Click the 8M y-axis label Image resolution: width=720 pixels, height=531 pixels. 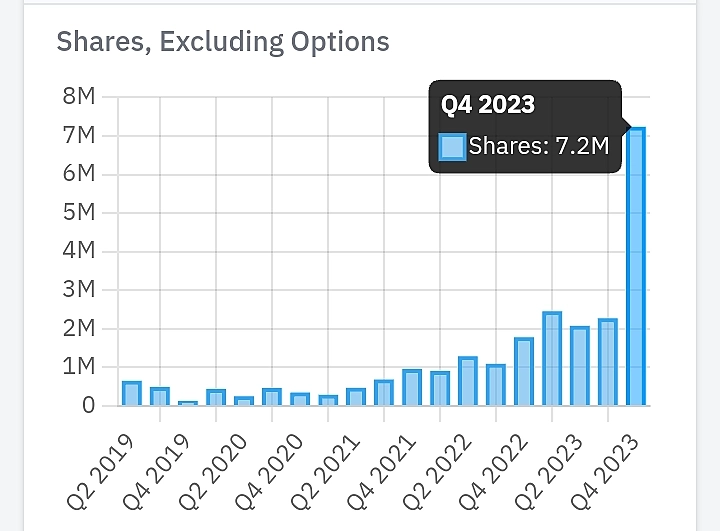pos(78,97)
